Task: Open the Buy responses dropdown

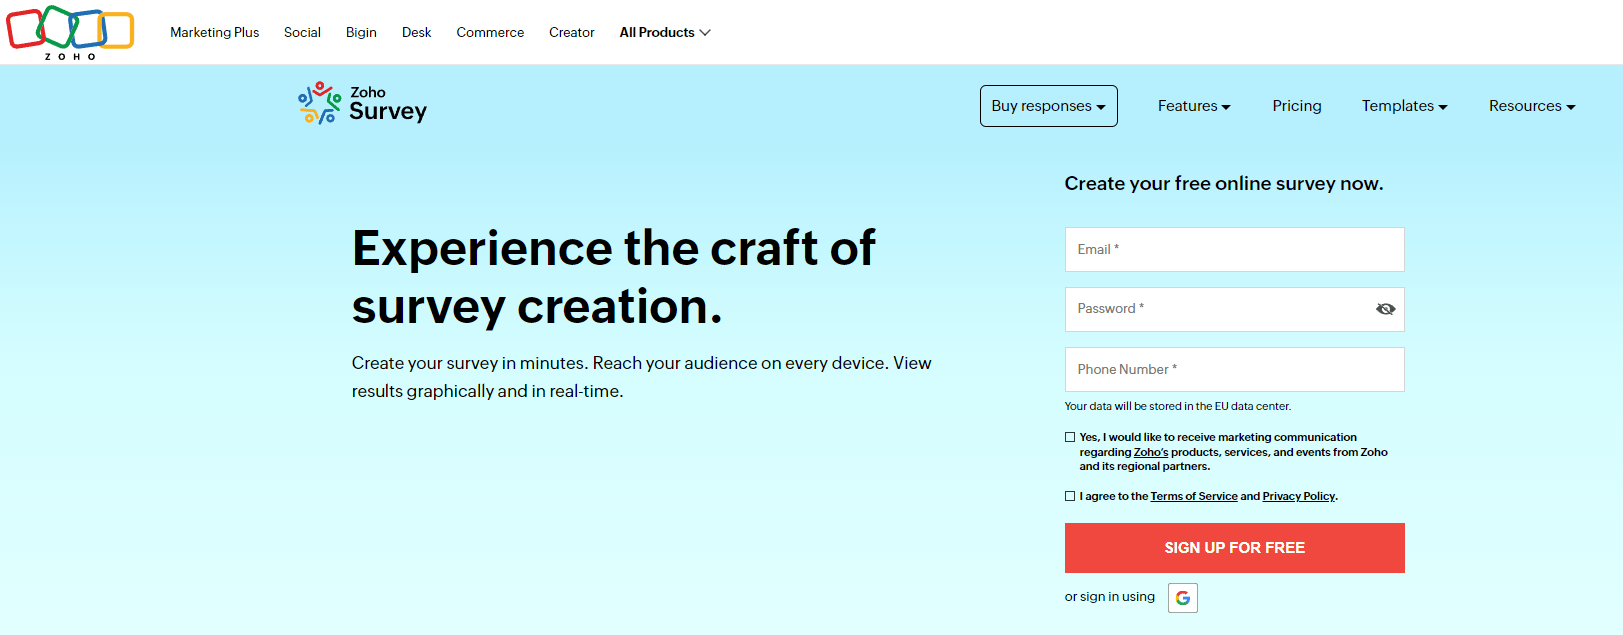Action: point(1048,106)
